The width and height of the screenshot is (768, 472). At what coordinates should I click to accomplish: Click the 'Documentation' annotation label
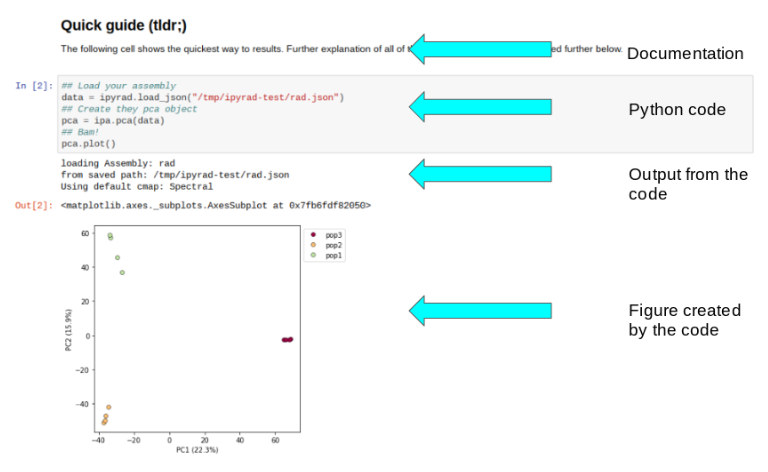tap(685, 53)
